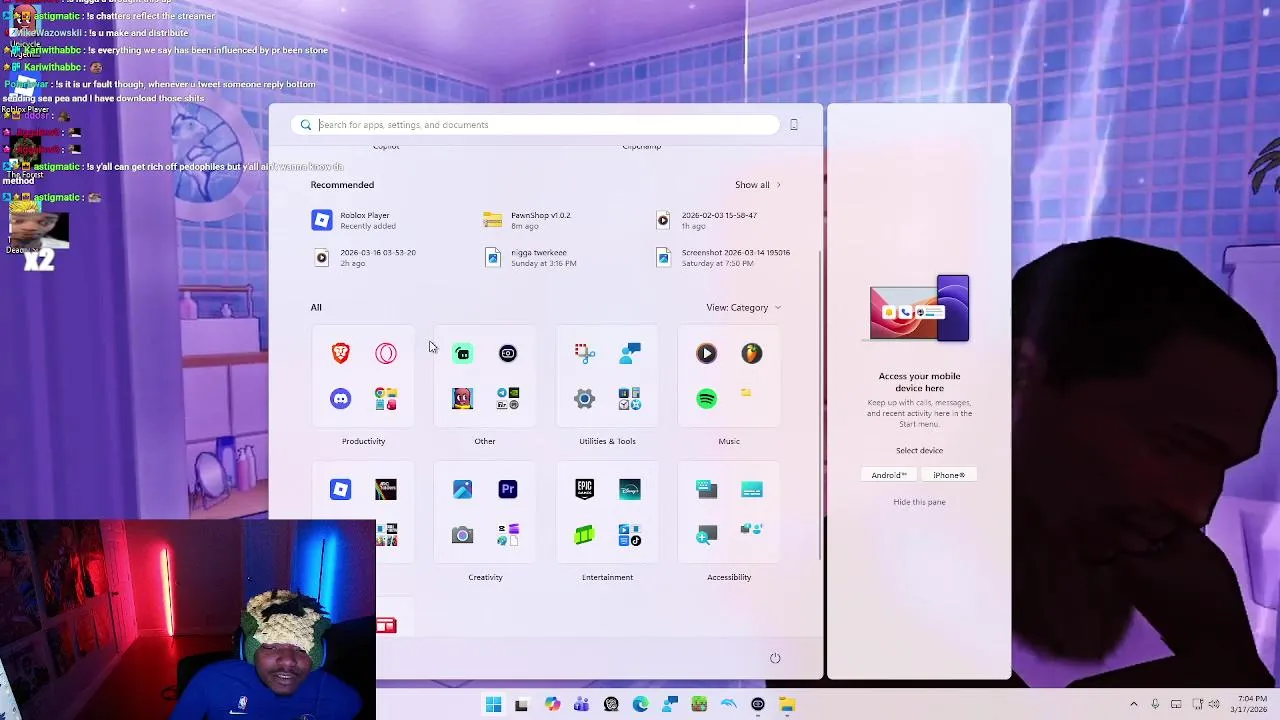This screenshot has width=1280, height=720.
Task: Expand Utilities & tools more-apps tile
Action: click(x=630, y=399)
